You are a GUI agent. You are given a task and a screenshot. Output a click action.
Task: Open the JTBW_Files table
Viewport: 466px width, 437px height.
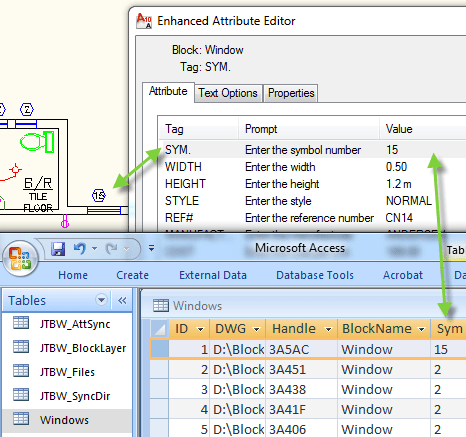[67, 372]
